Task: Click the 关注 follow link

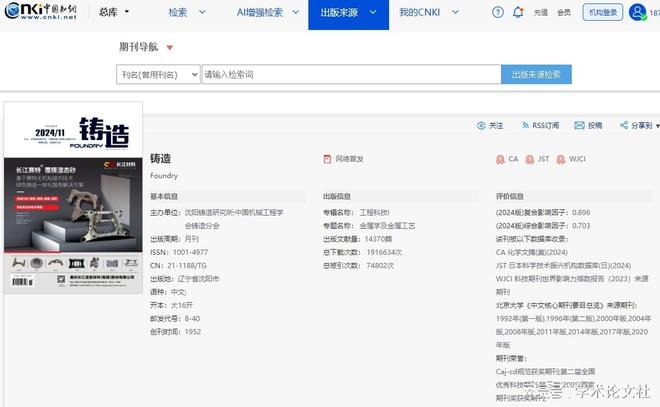Action: click(496, 125)
